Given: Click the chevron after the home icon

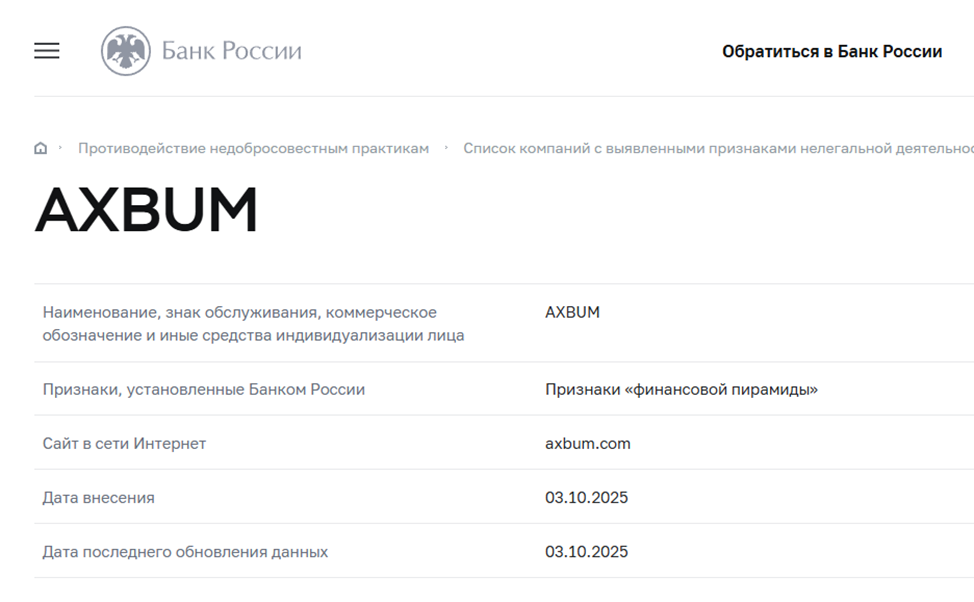Looking at the screenshot, I should [x=60, y=148].
